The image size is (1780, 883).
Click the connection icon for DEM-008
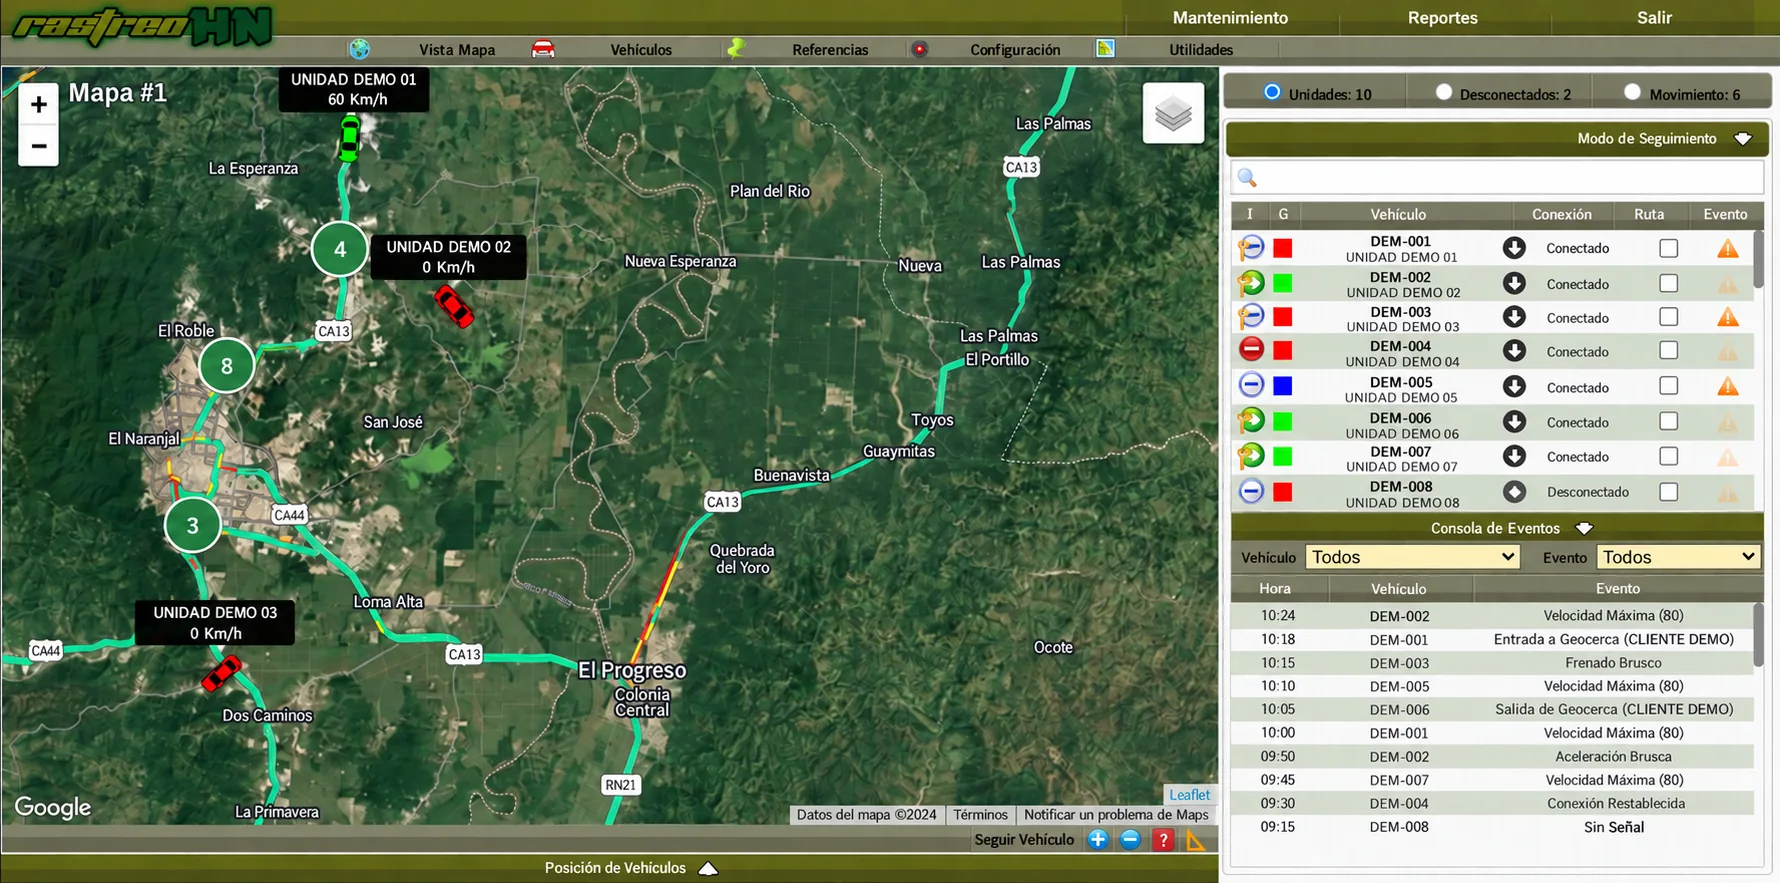click(x=1514, y=492)
